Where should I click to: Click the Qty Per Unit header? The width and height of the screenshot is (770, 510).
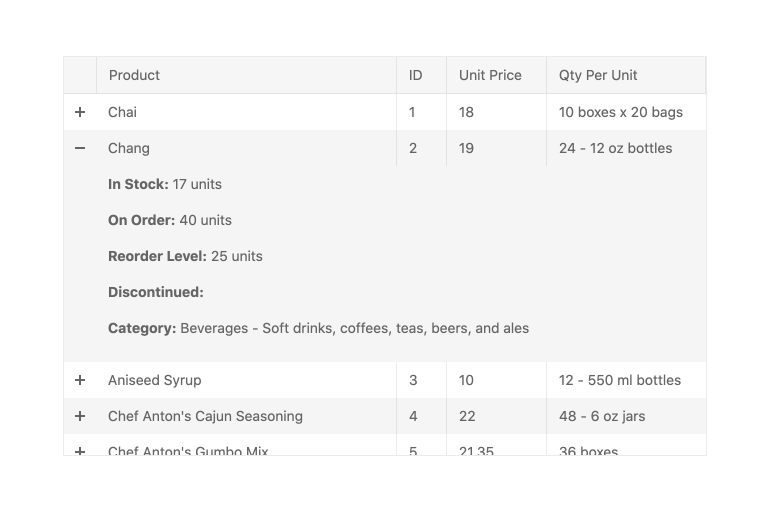click(x=598, y=75)
